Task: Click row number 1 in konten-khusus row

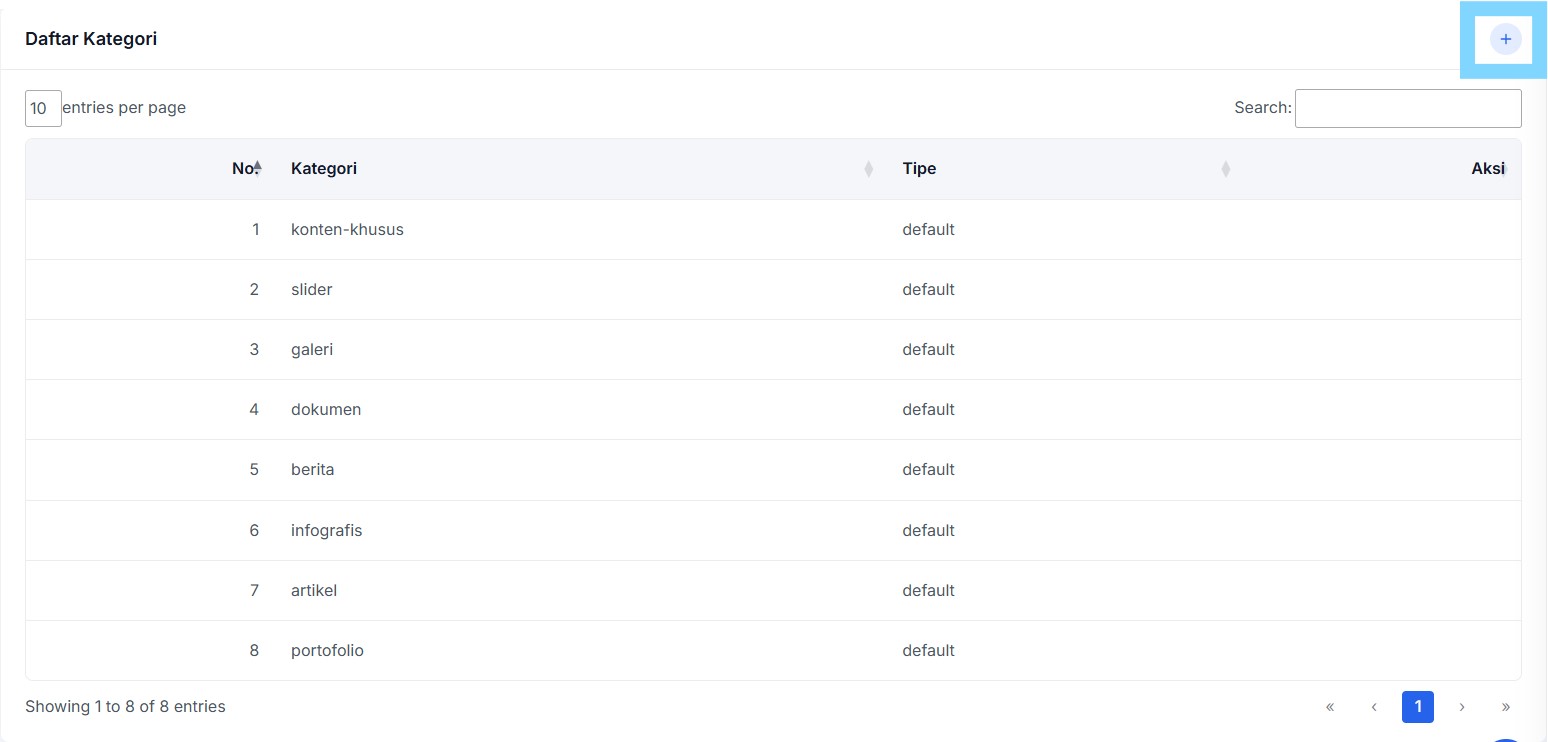Action: (x=255, y=229)
